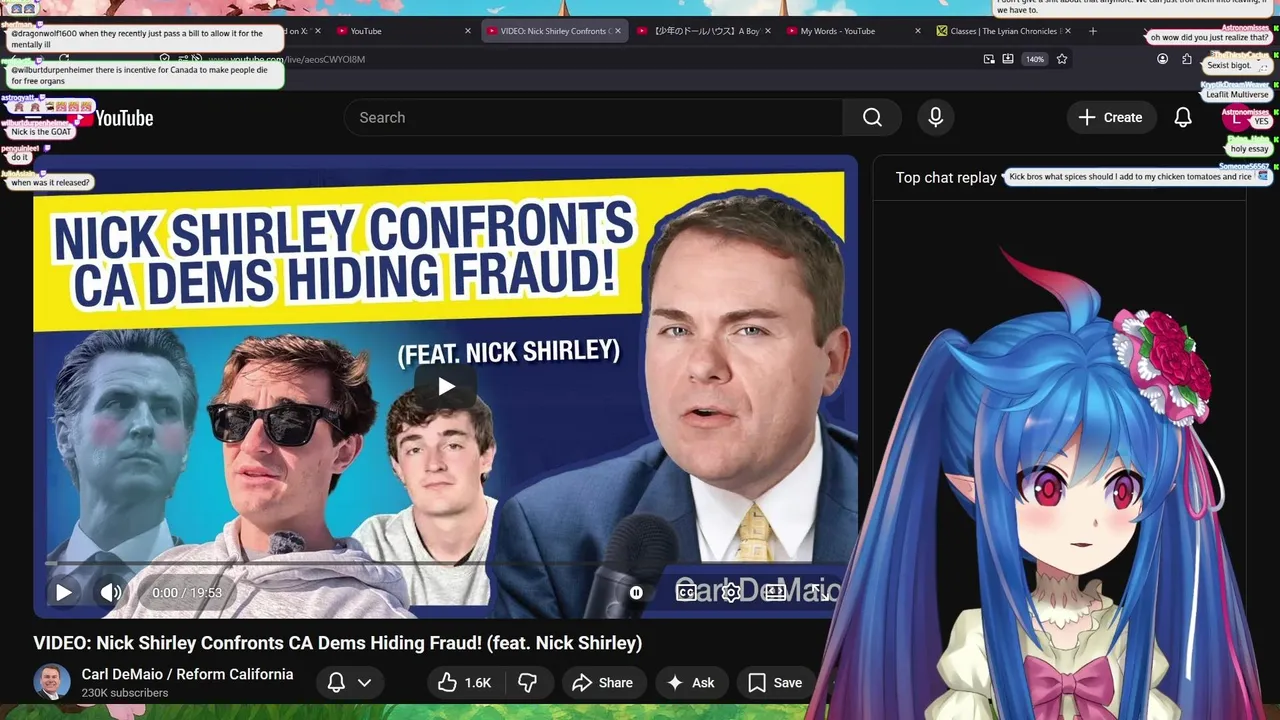
Task: Open the Top chat replay dropdown
Action: point(945,177)
